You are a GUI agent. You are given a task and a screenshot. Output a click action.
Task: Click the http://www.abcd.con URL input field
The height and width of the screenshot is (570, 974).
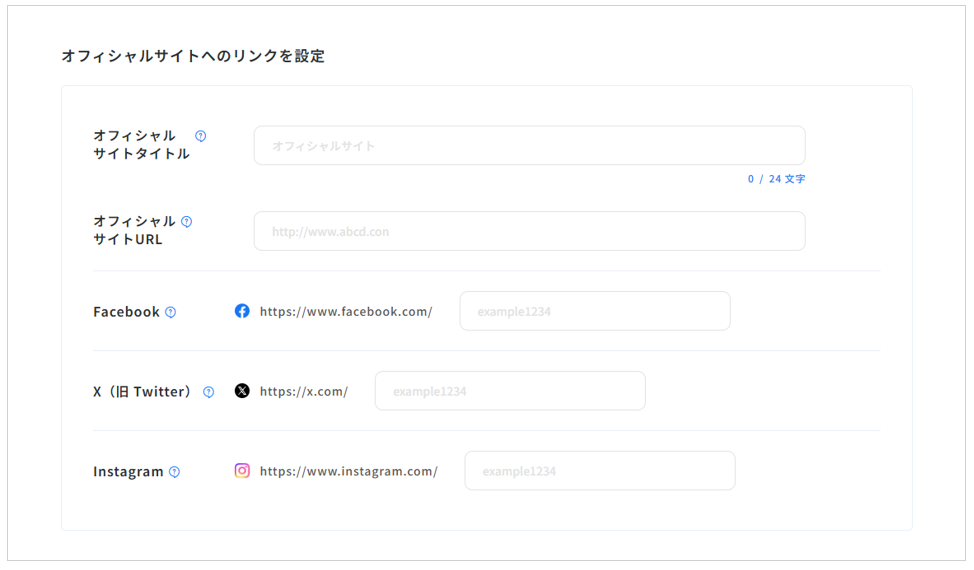tap(529, 231)
